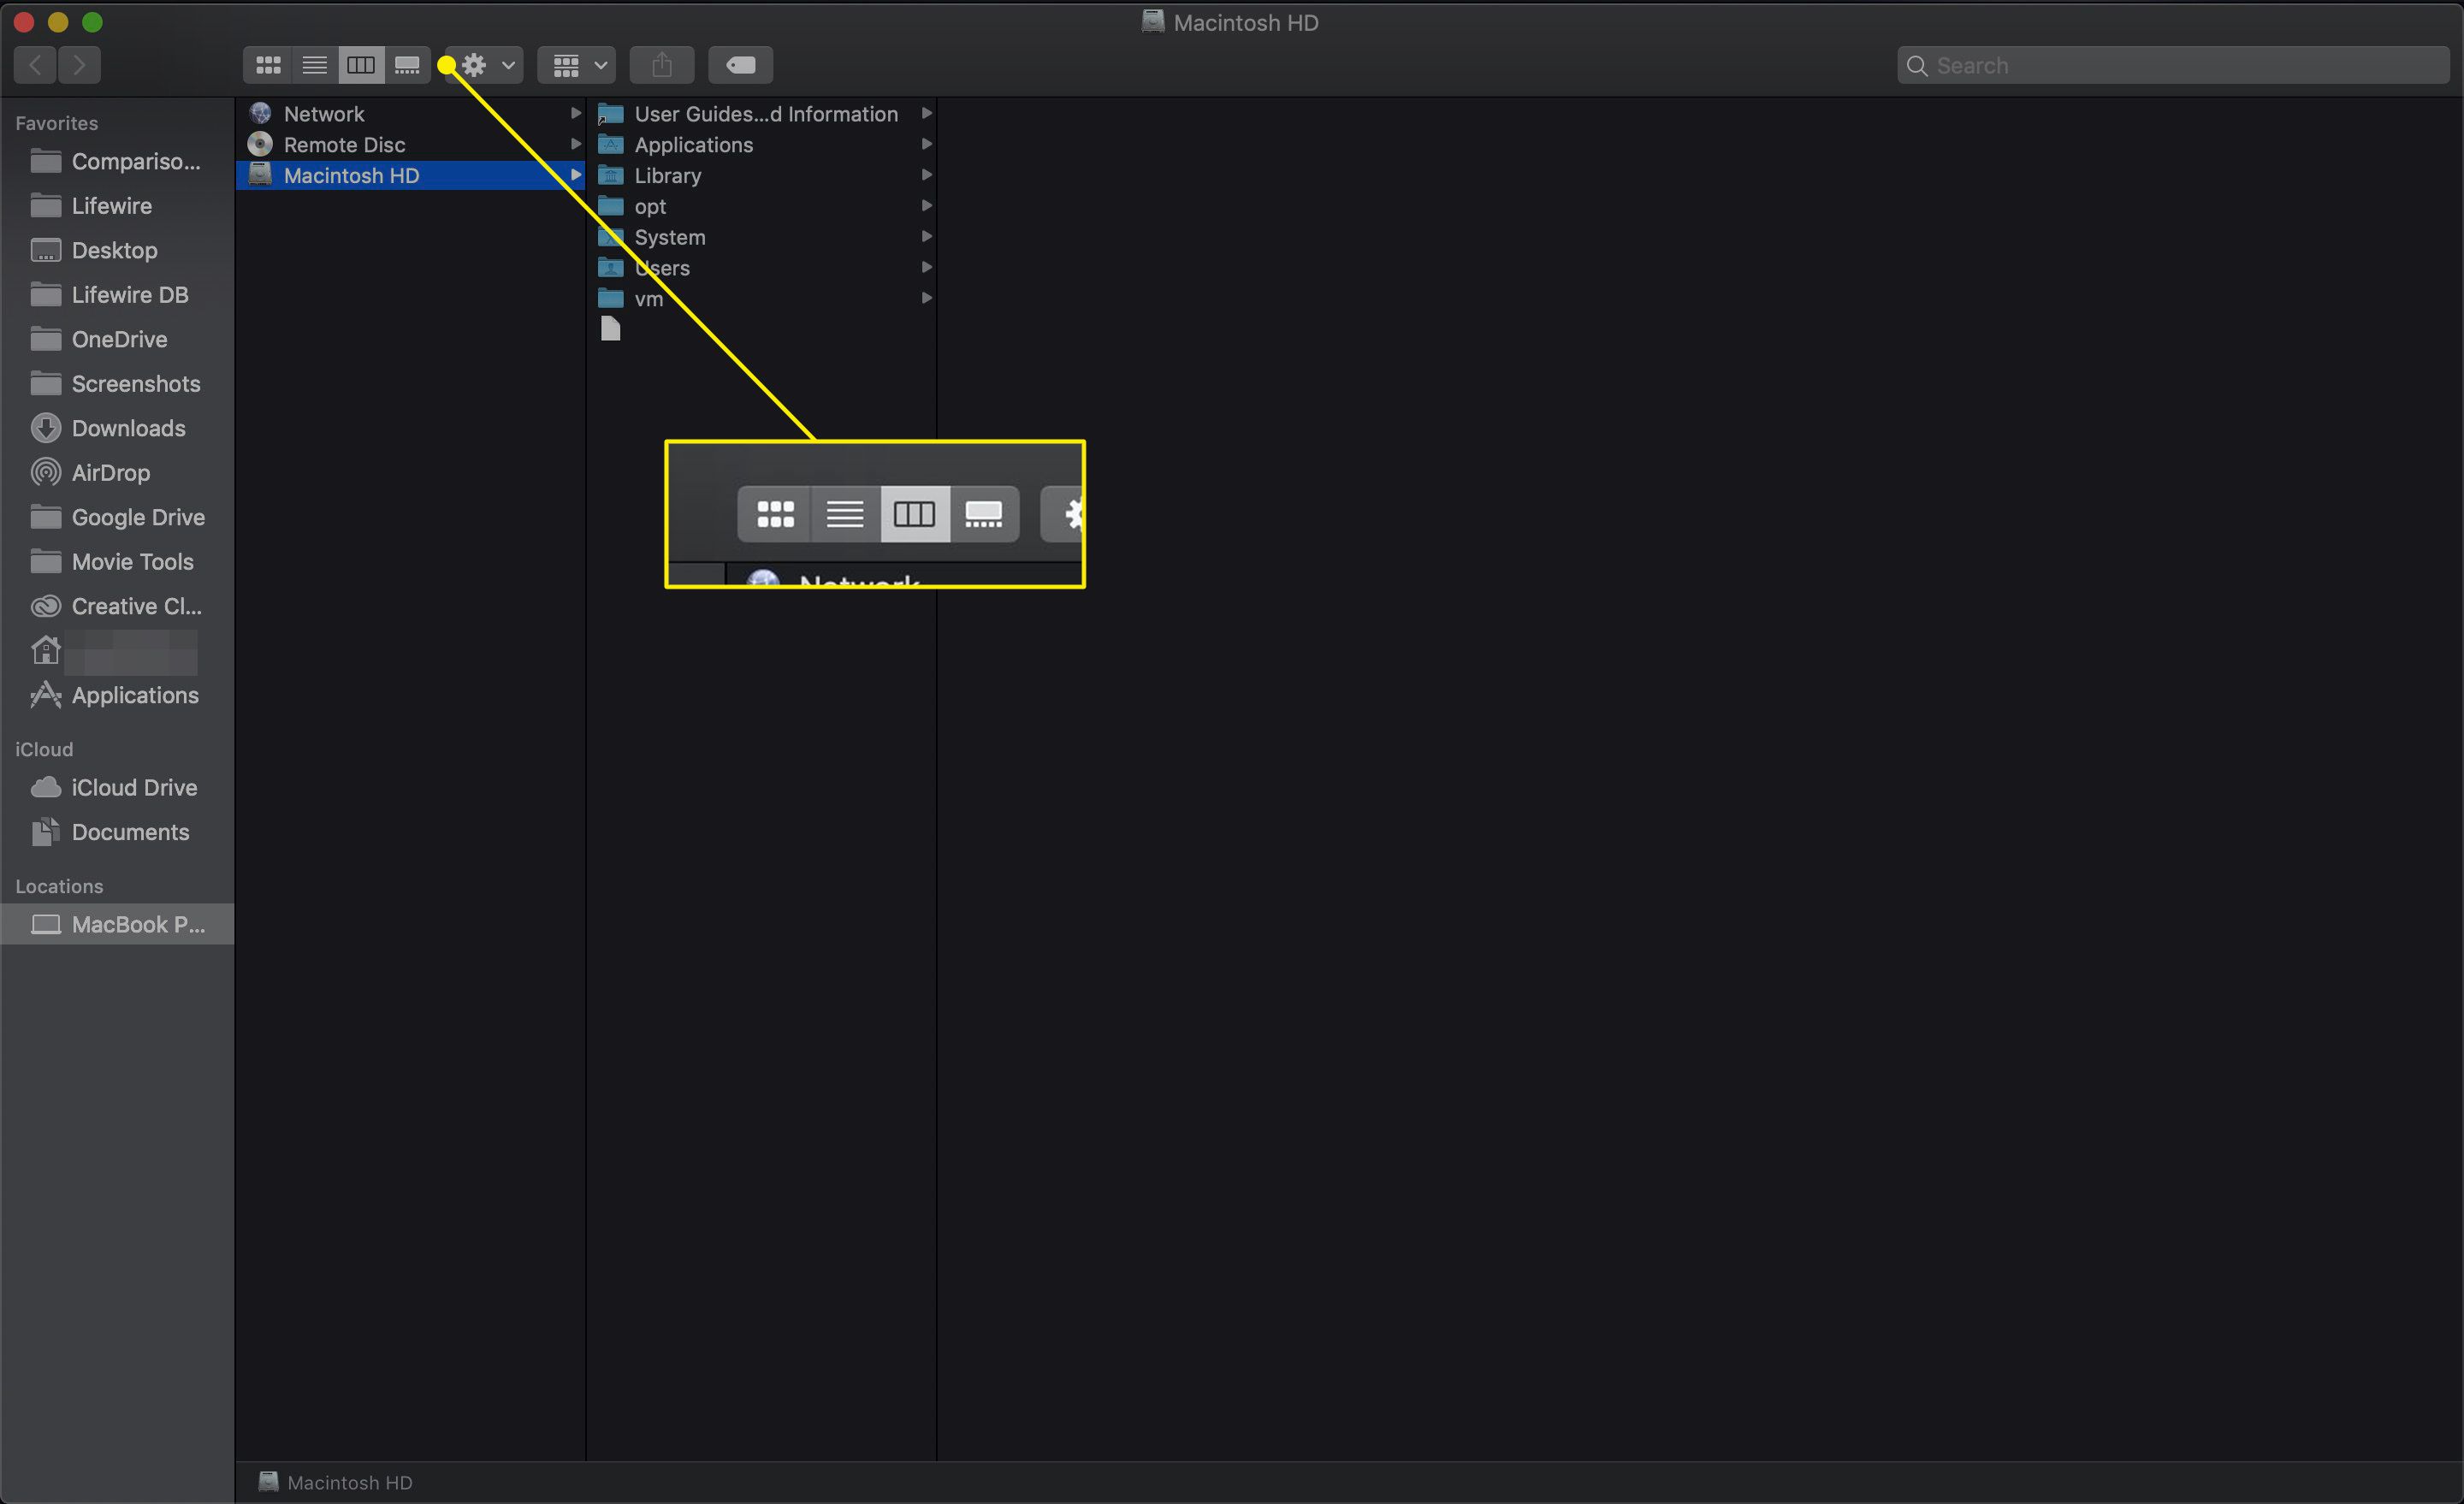2464x1504 pixels.
Task: Click the title bar Macintosh HD proxy icon
Action: pos(1152,21)
